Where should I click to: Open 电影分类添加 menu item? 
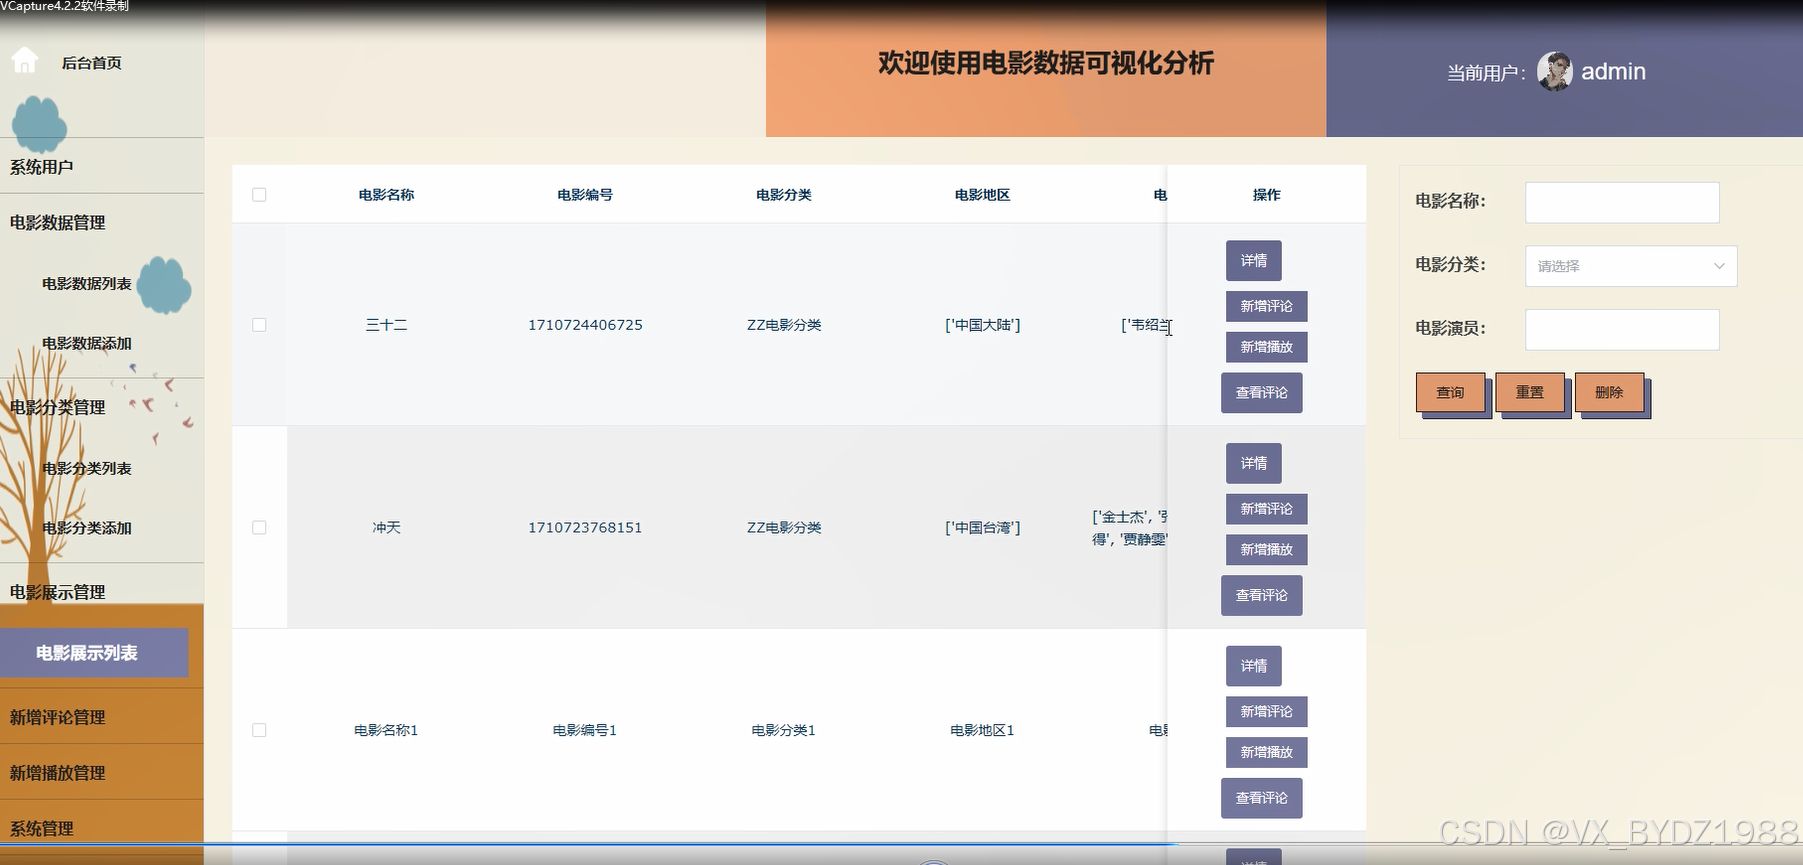coord(87,528)
